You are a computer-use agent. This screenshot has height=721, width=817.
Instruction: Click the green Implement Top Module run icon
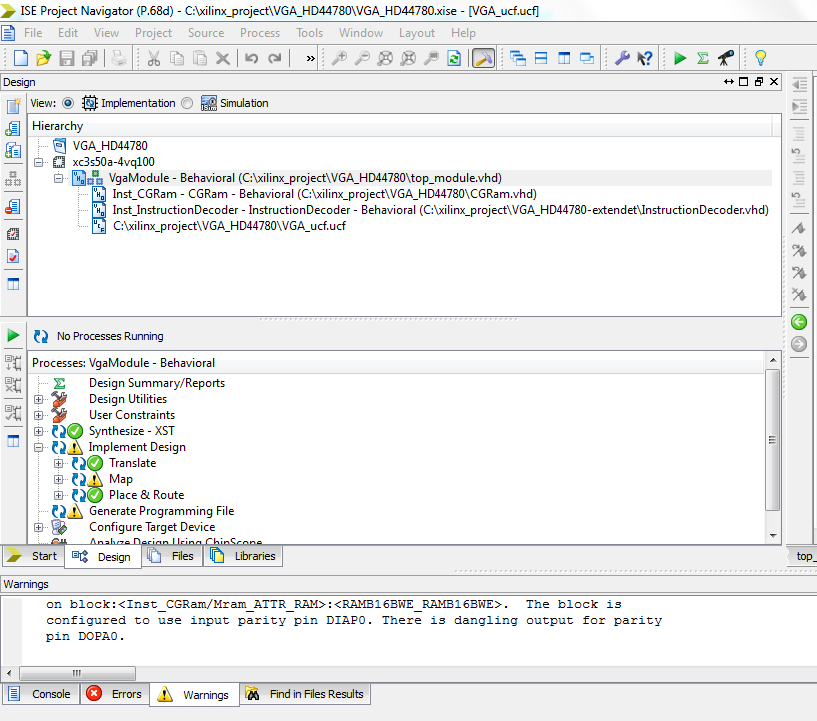point(679,58)
